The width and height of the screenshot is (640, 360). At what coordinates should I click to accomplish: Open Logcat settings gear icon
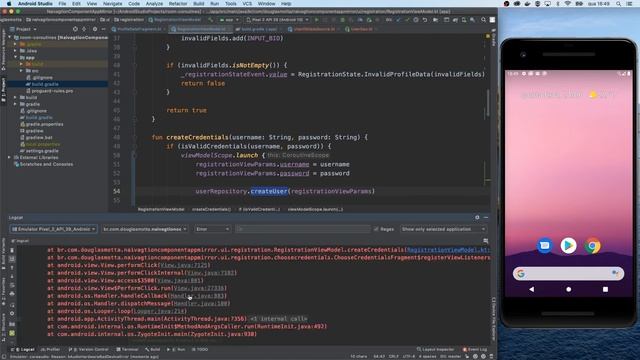[x=477, y=218]
